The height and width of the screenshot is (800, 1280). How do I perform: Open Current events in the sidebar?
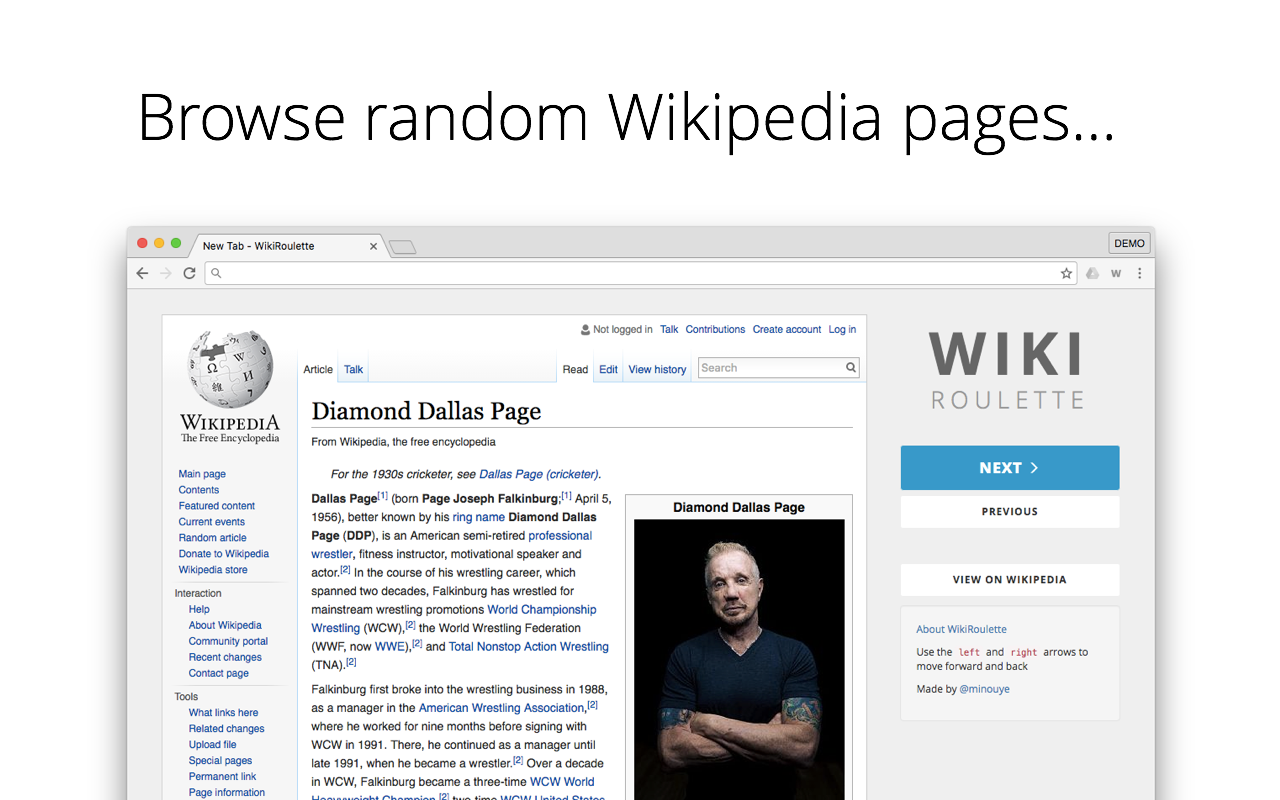(x=212, y=522)
